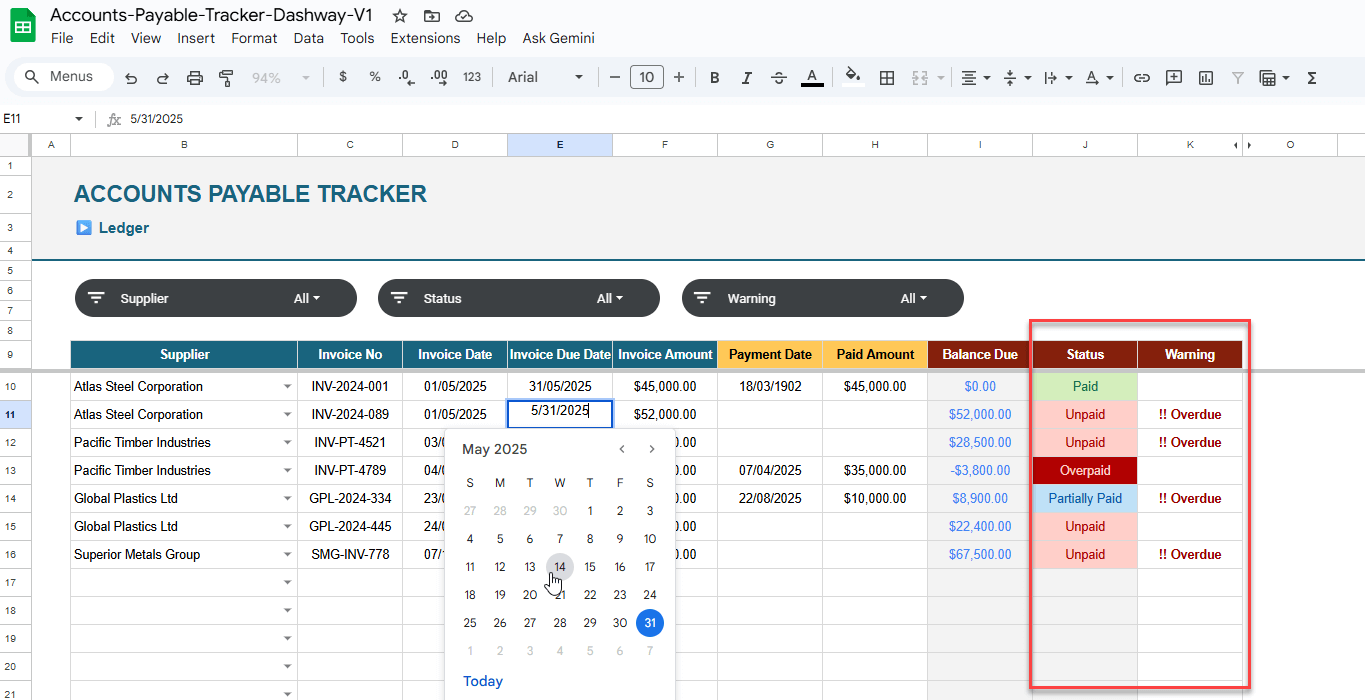Screen dimensions: 1365x700
Task: Select day 14 in the May calendar
Action: click(560, 567)
